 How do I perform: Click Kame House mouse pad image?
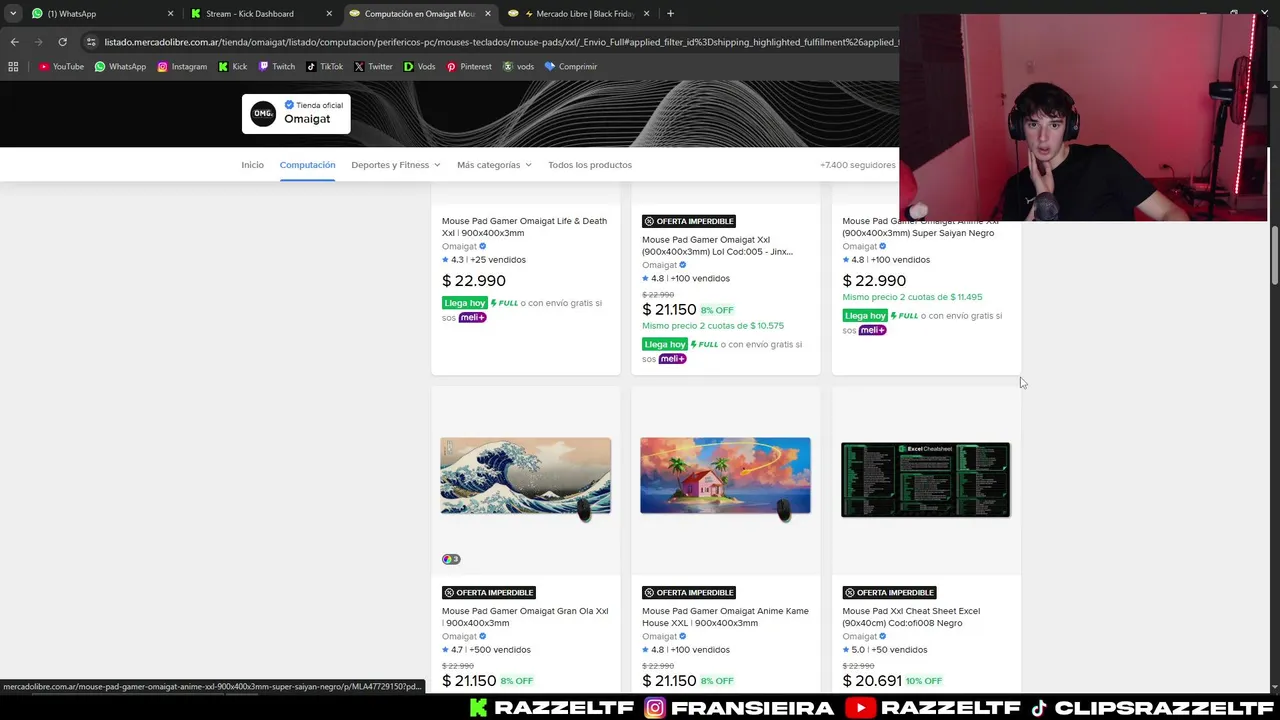pyautogui.click(x=726, y=478)
